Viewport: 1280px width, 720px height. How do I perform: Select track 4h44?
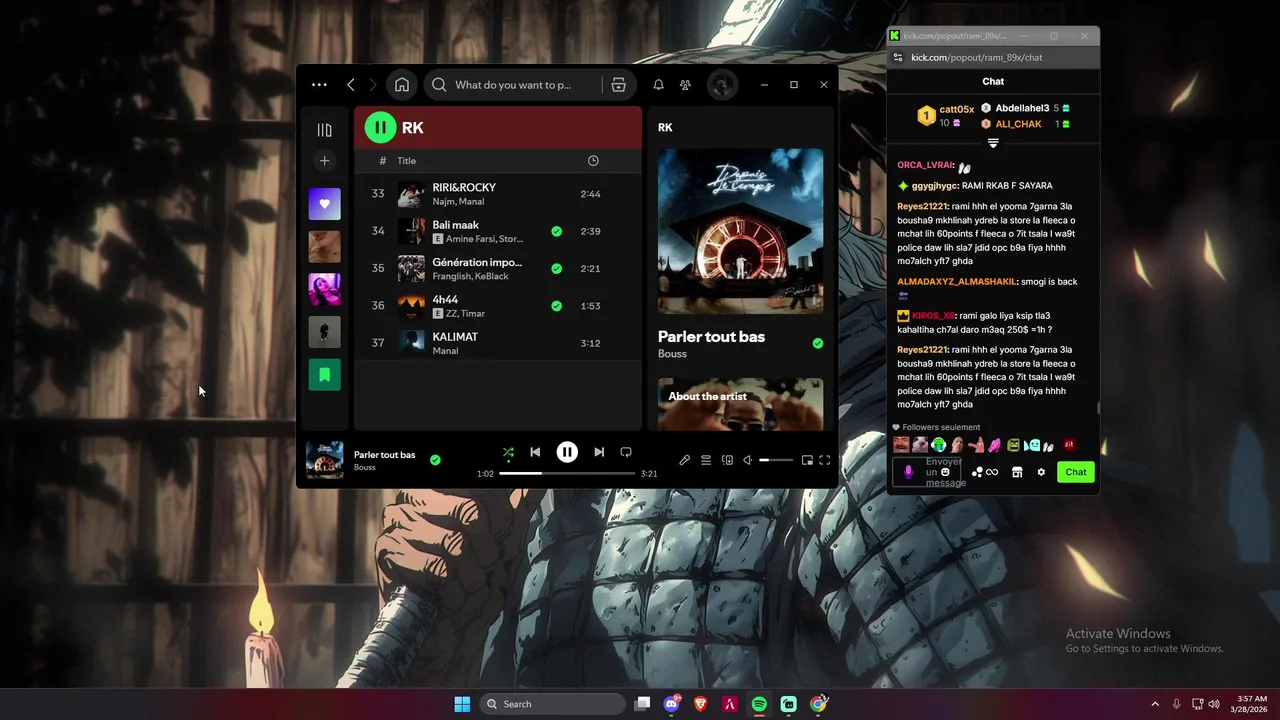coord(497,306)
